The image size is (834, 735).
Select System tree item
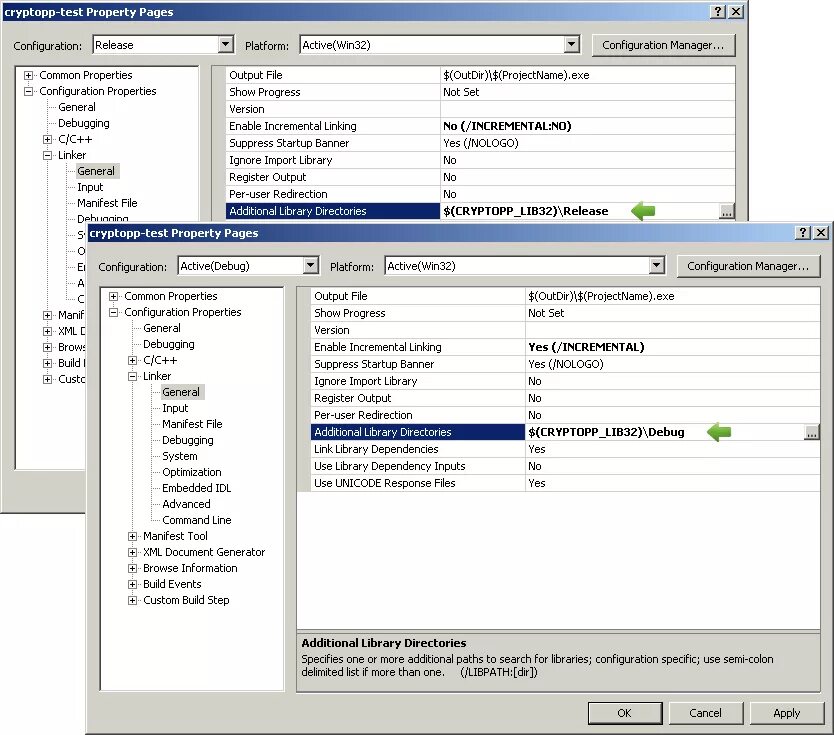tap(180, 456)
